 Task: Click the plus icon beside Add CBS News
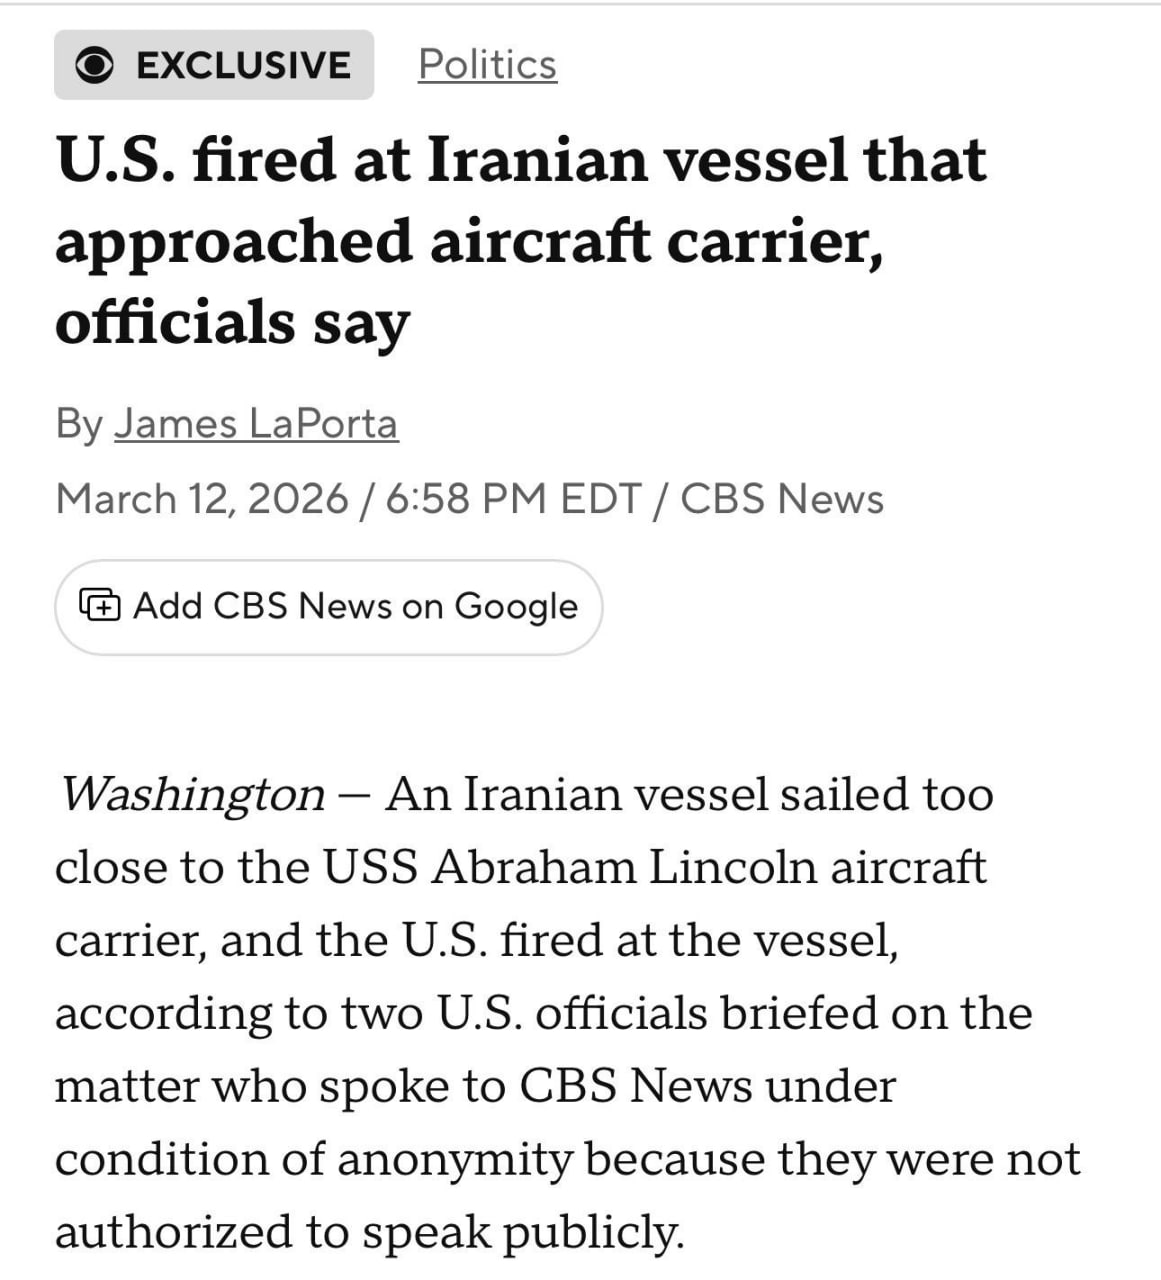[x=100, y=606]
